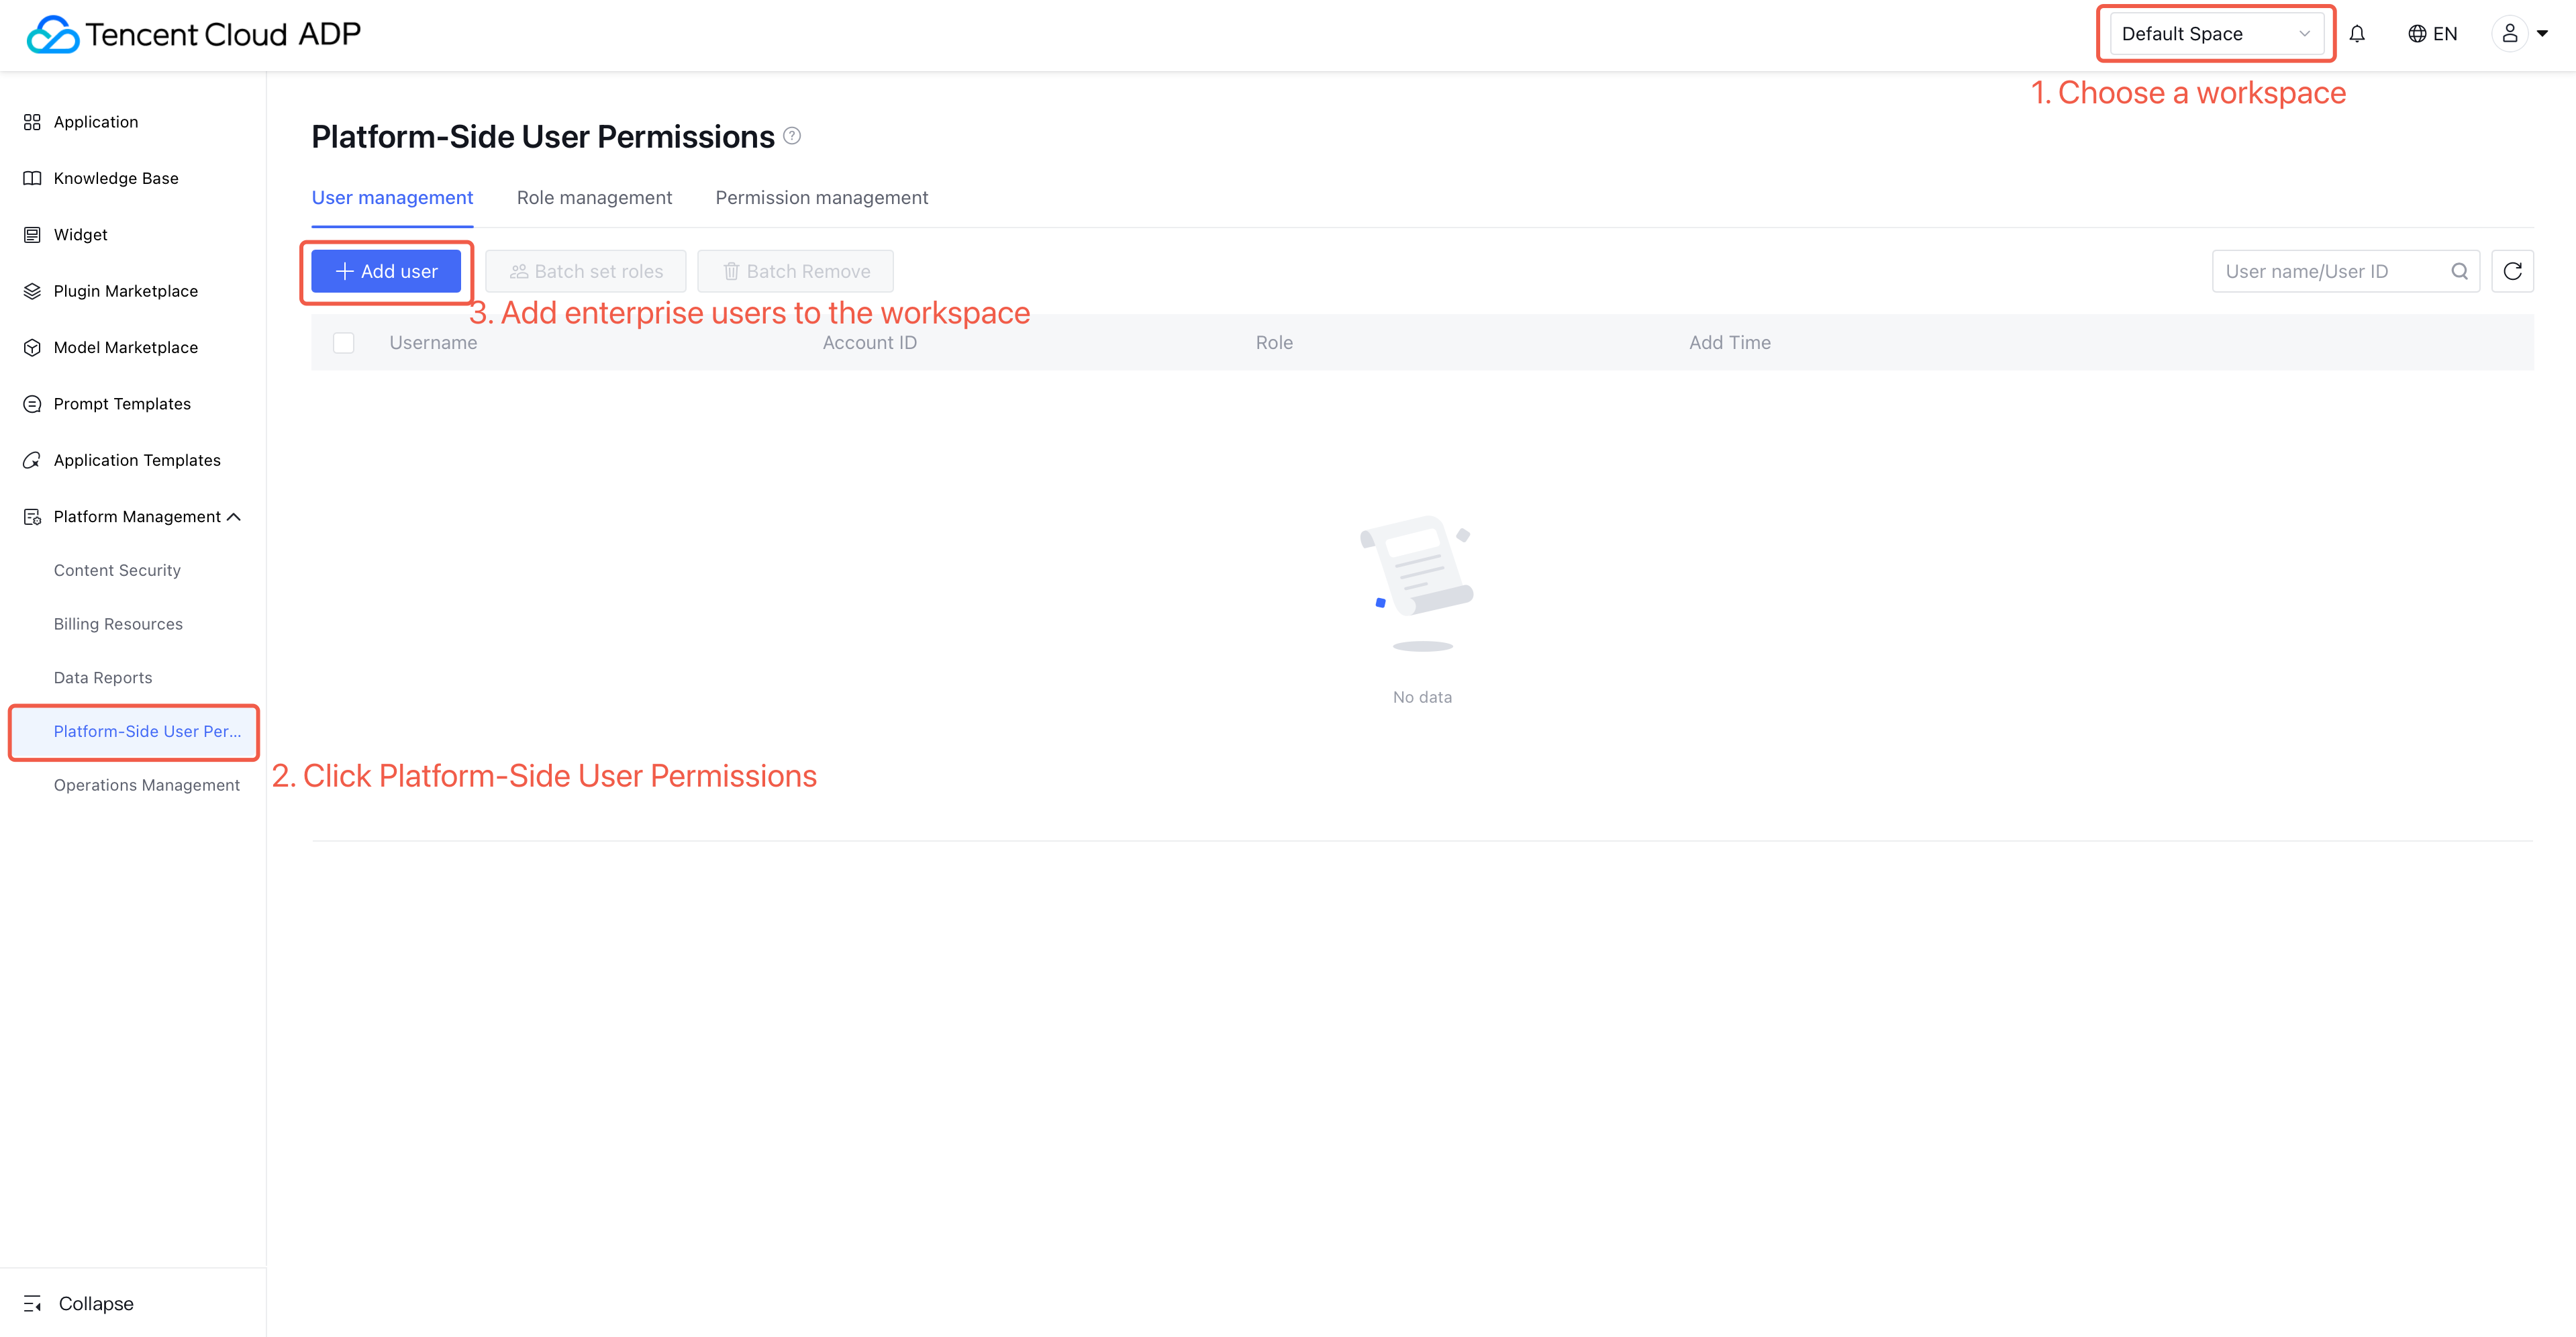
Task: Toggle the select-all checkbox in the table header
Action: point(344,343)
